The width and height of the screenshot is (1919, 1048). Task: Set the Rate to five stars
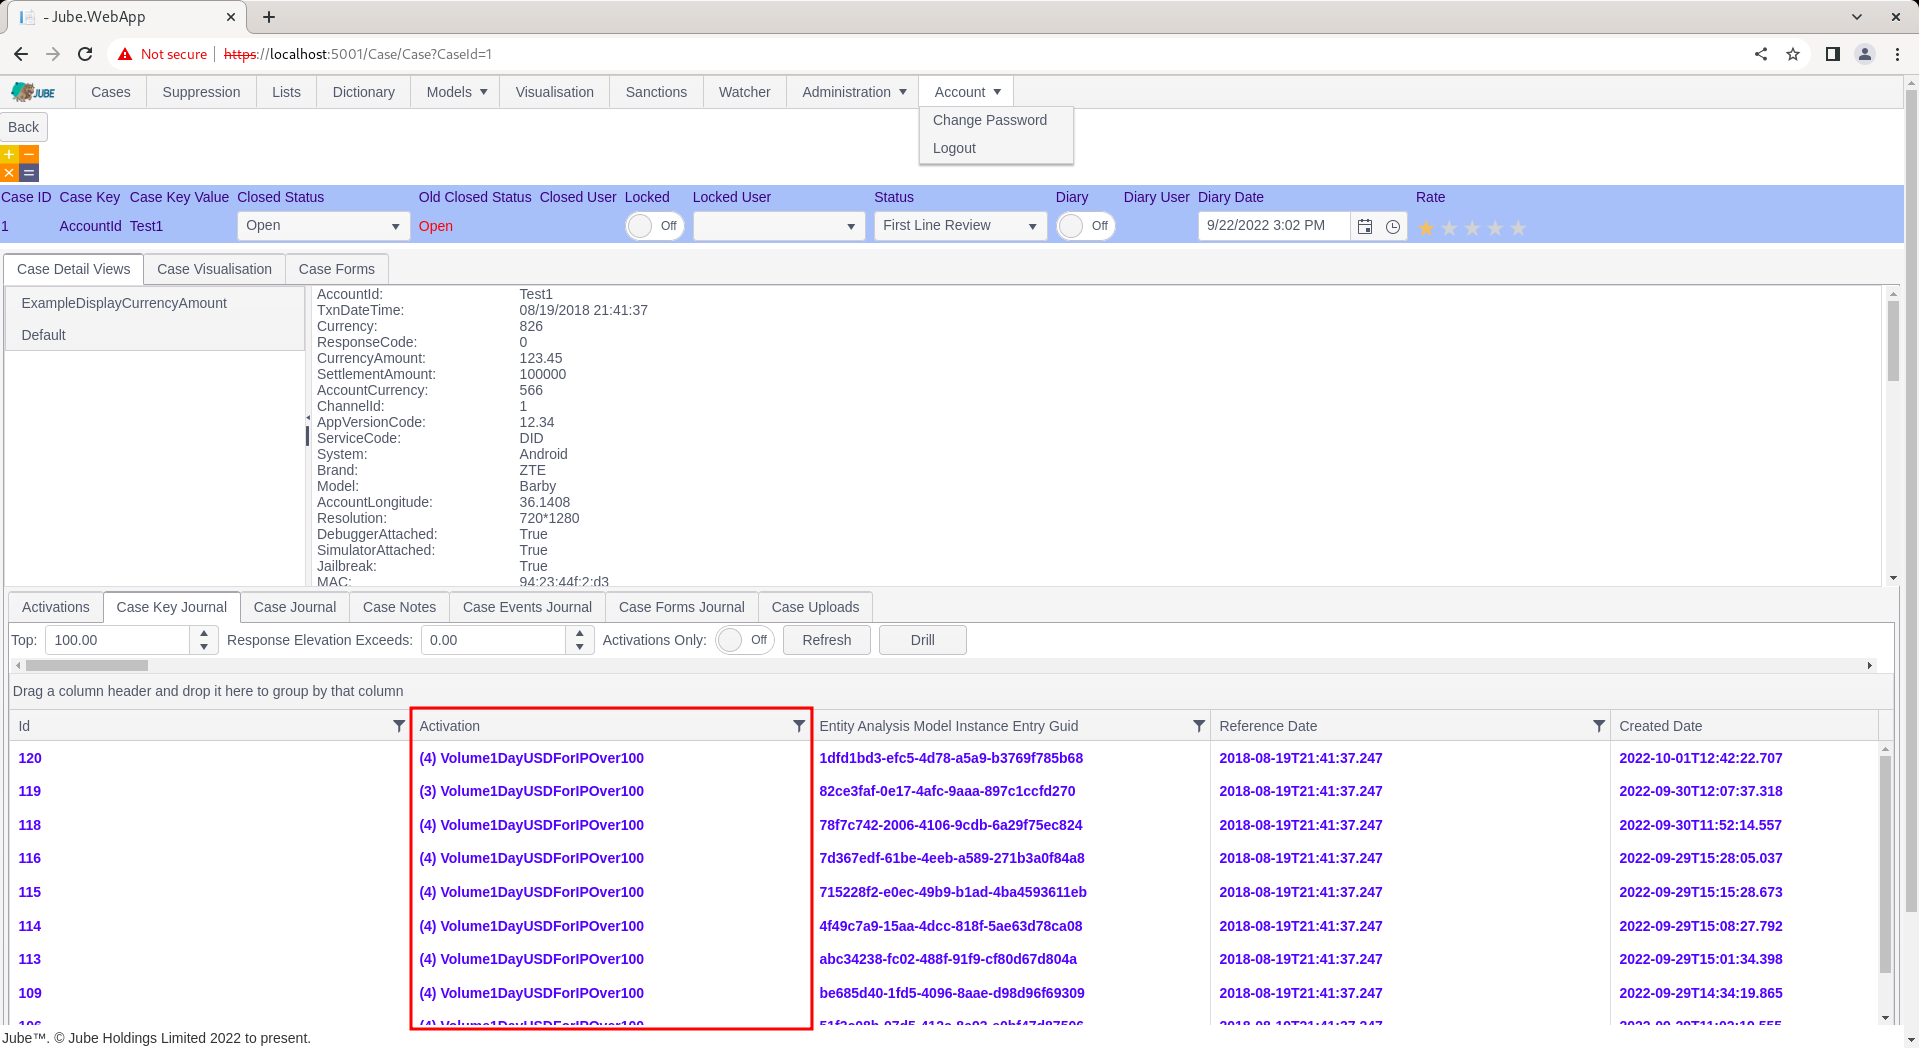1518,228
